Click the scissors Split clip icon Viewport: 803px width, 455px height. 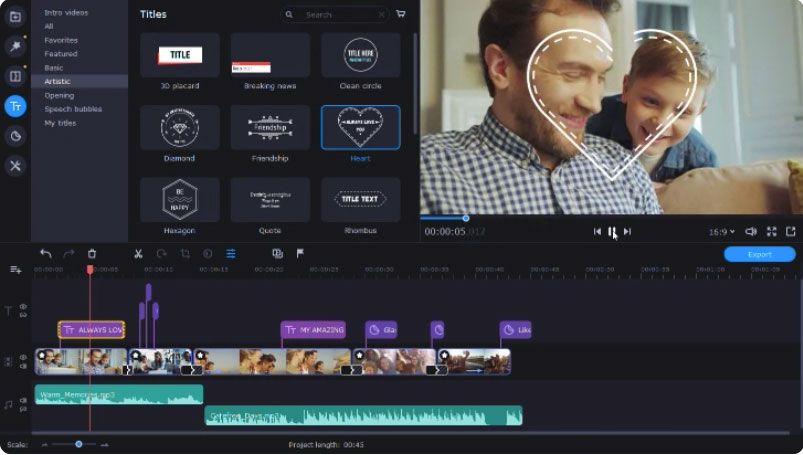138,254
